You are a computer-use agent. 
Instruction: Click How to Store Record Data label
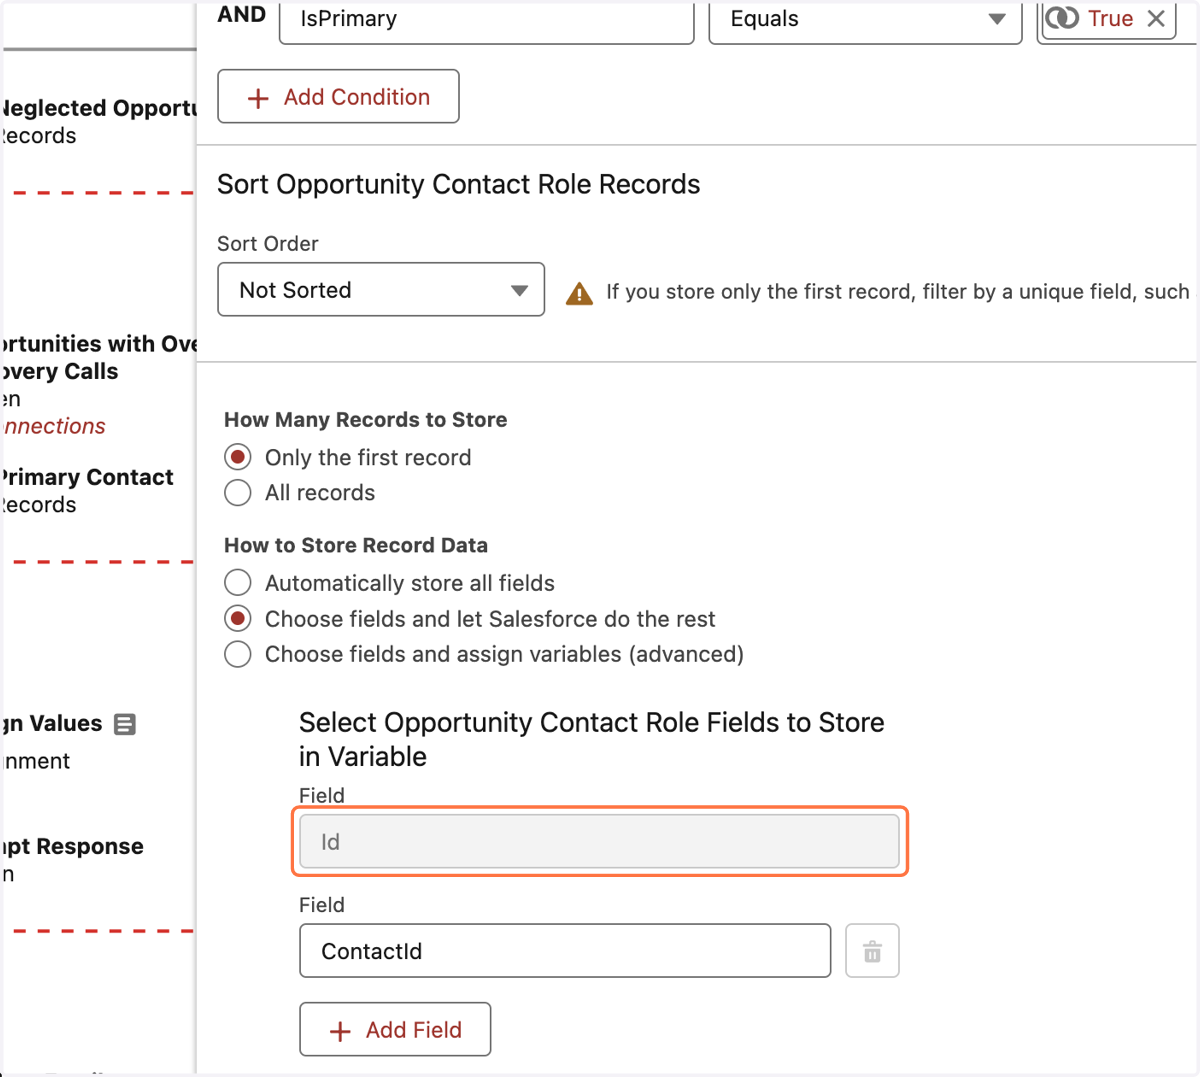pyautogui.click(x=356, y=546)
